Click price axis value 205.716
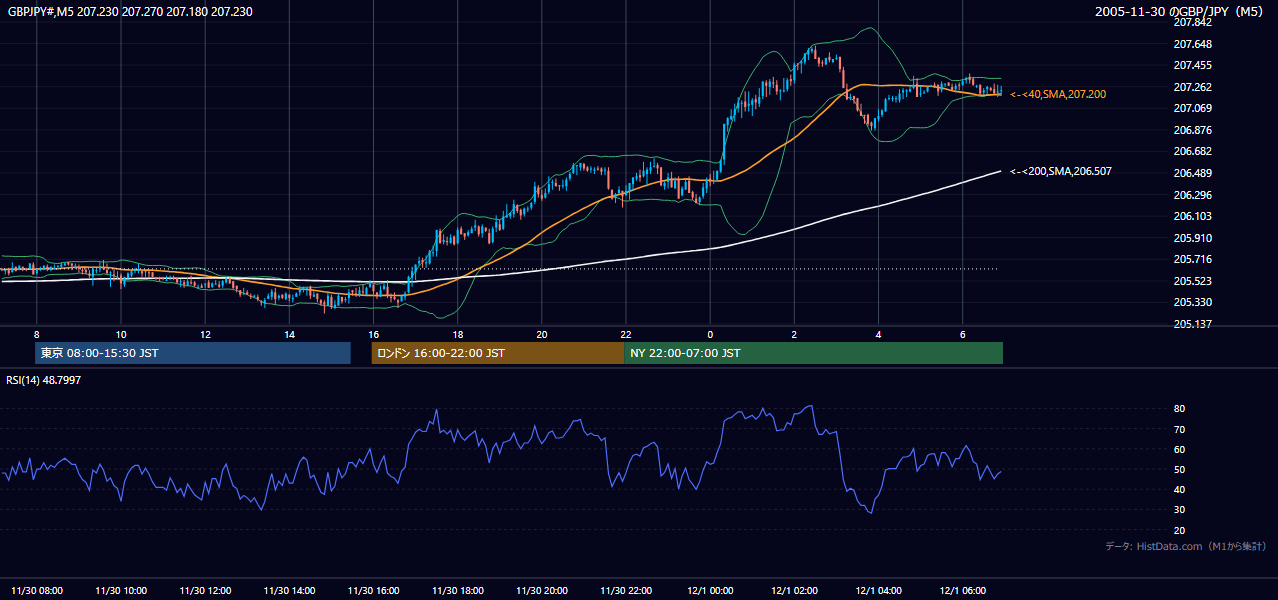The width and height of the screenshot is (1278, 600). pyautogui.click(x=1192, y=259)
